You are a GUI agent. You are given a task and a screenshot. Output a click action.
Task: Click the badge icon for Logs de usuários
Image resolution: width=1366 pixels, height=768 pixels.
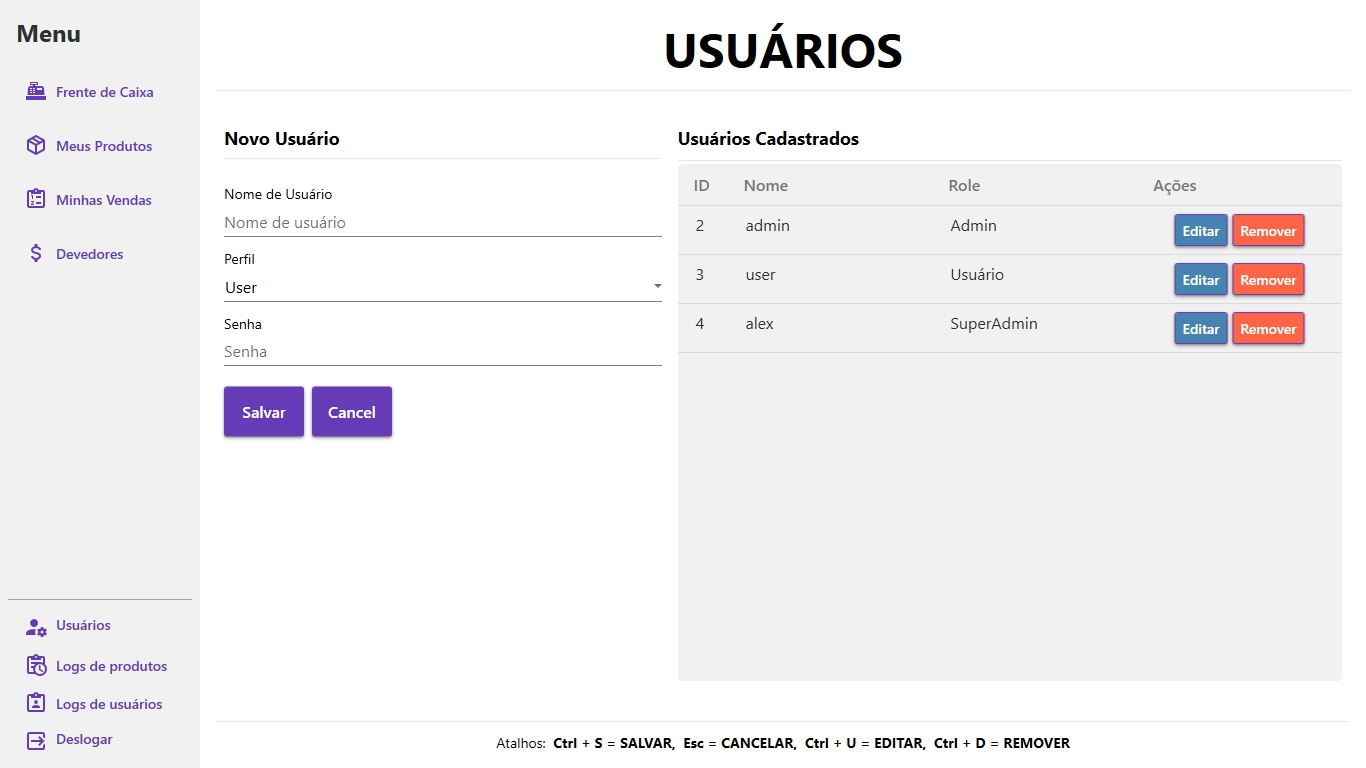point(36,704)
